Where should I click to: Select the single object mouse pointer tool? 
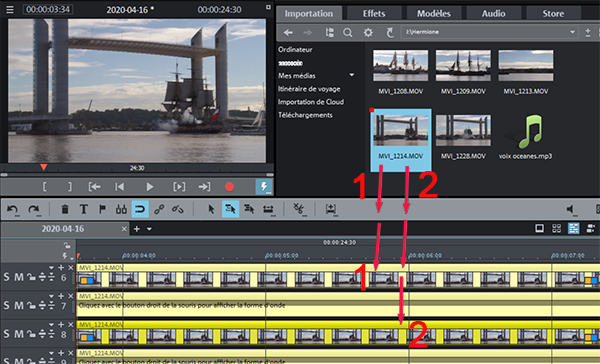click(211, 209)
